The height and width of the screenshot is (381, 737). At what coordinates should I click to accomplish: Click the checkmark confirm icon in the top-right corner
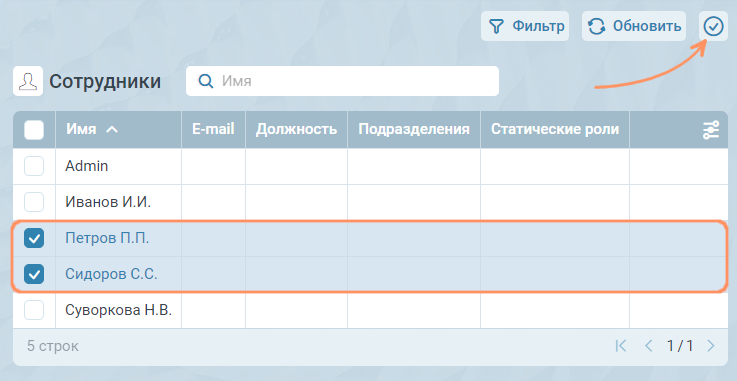(713, 26)
